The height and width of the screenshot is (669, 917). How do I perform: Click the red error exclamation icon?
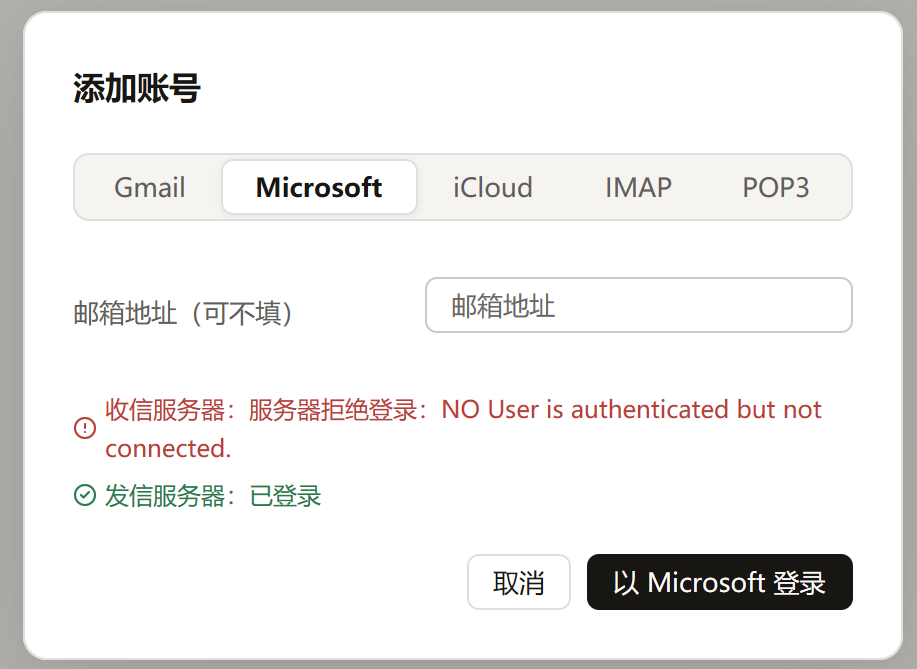pyautogui.click(x=85, y=428)
